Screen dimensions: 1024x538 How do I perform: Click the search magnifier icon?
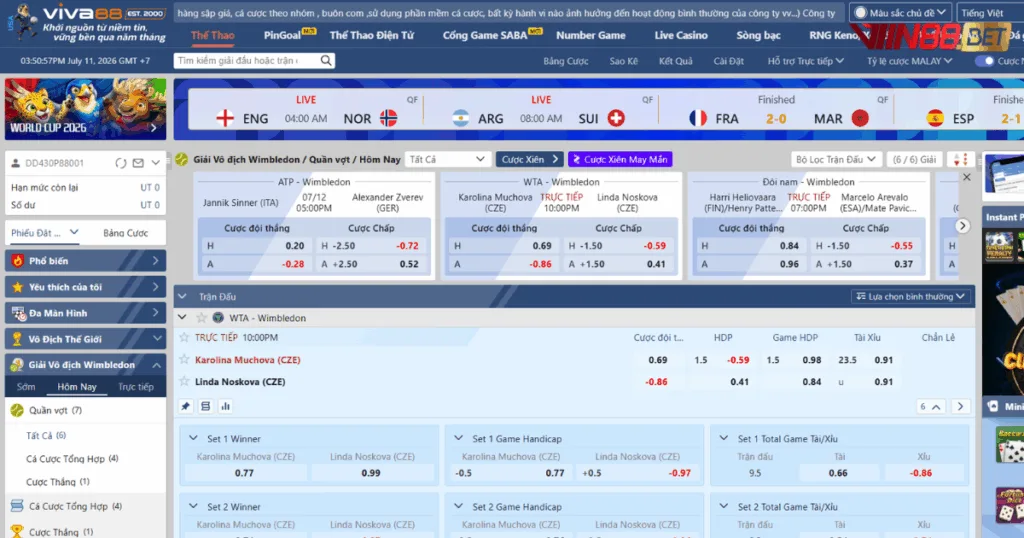pyautogui.click(x=326, y=61)
